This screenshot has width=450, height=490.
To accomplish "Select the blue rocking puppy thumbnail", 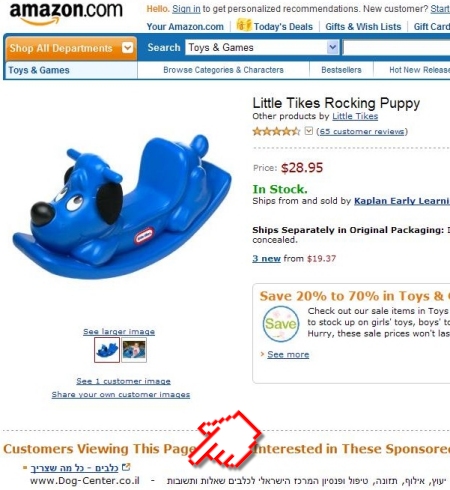I will coord(107,350).
